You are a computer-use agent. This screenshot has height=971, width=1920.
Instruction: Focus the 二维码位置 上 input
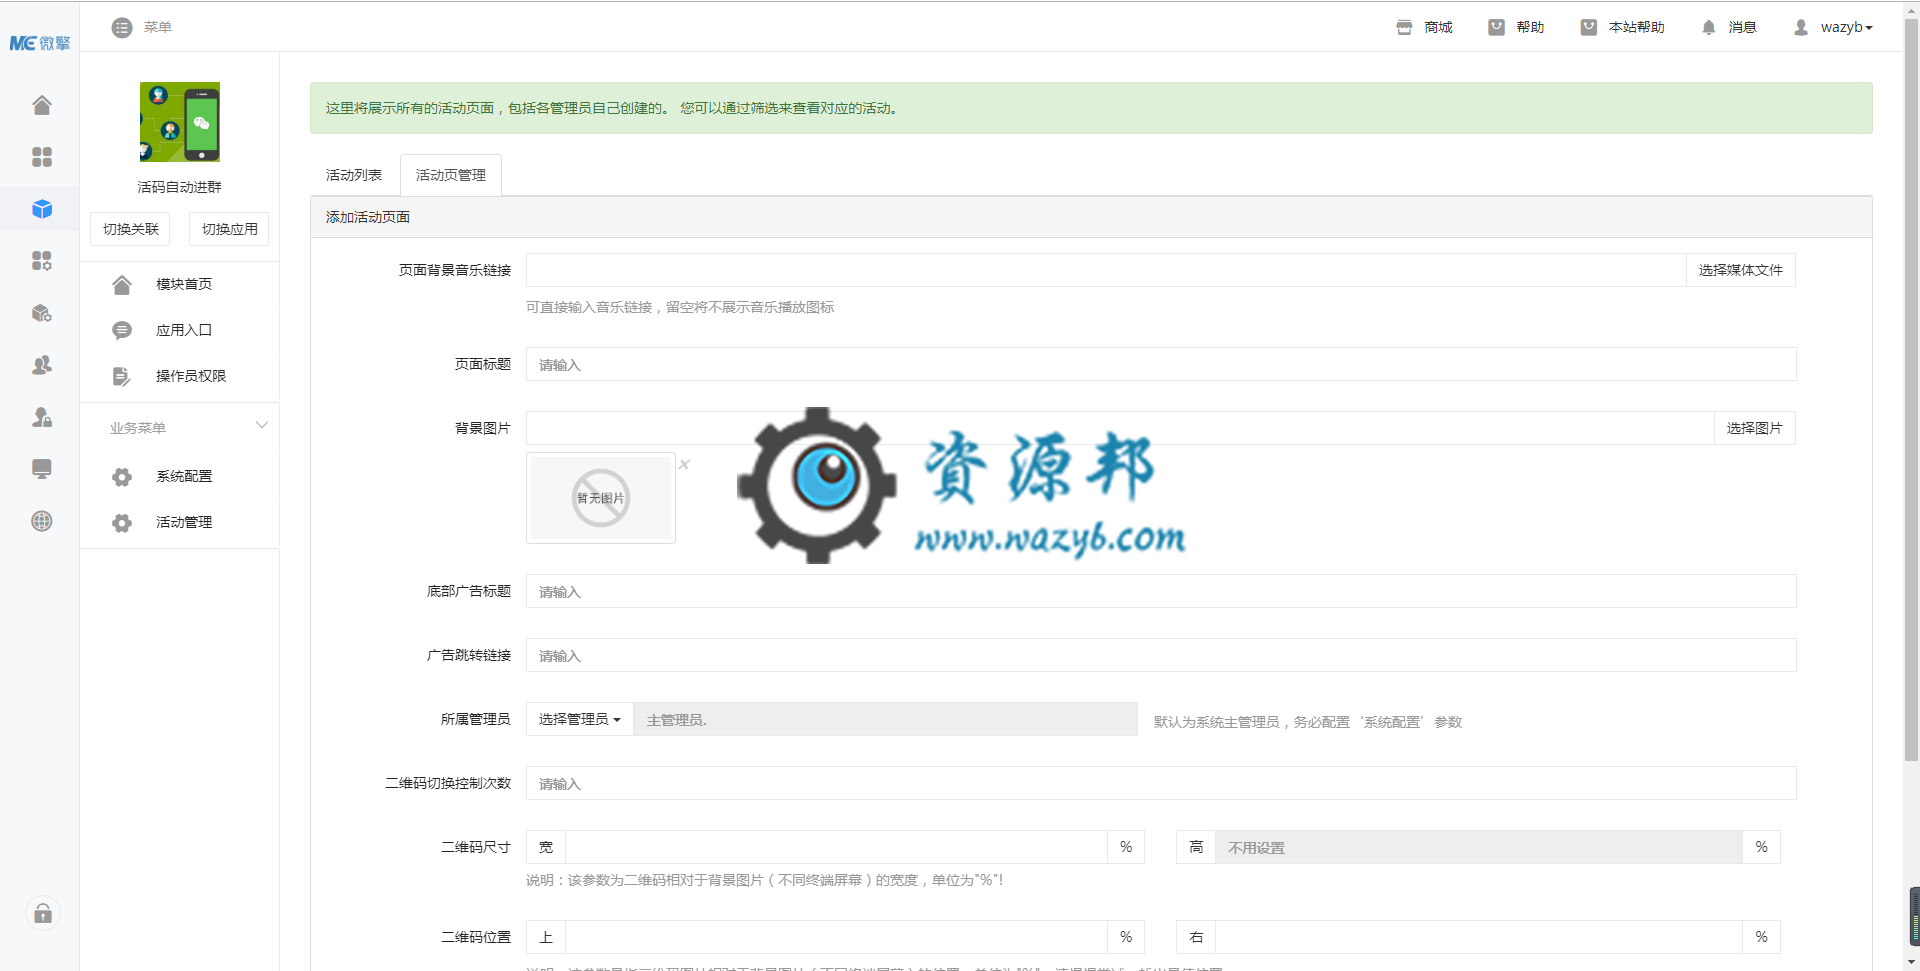836,937
